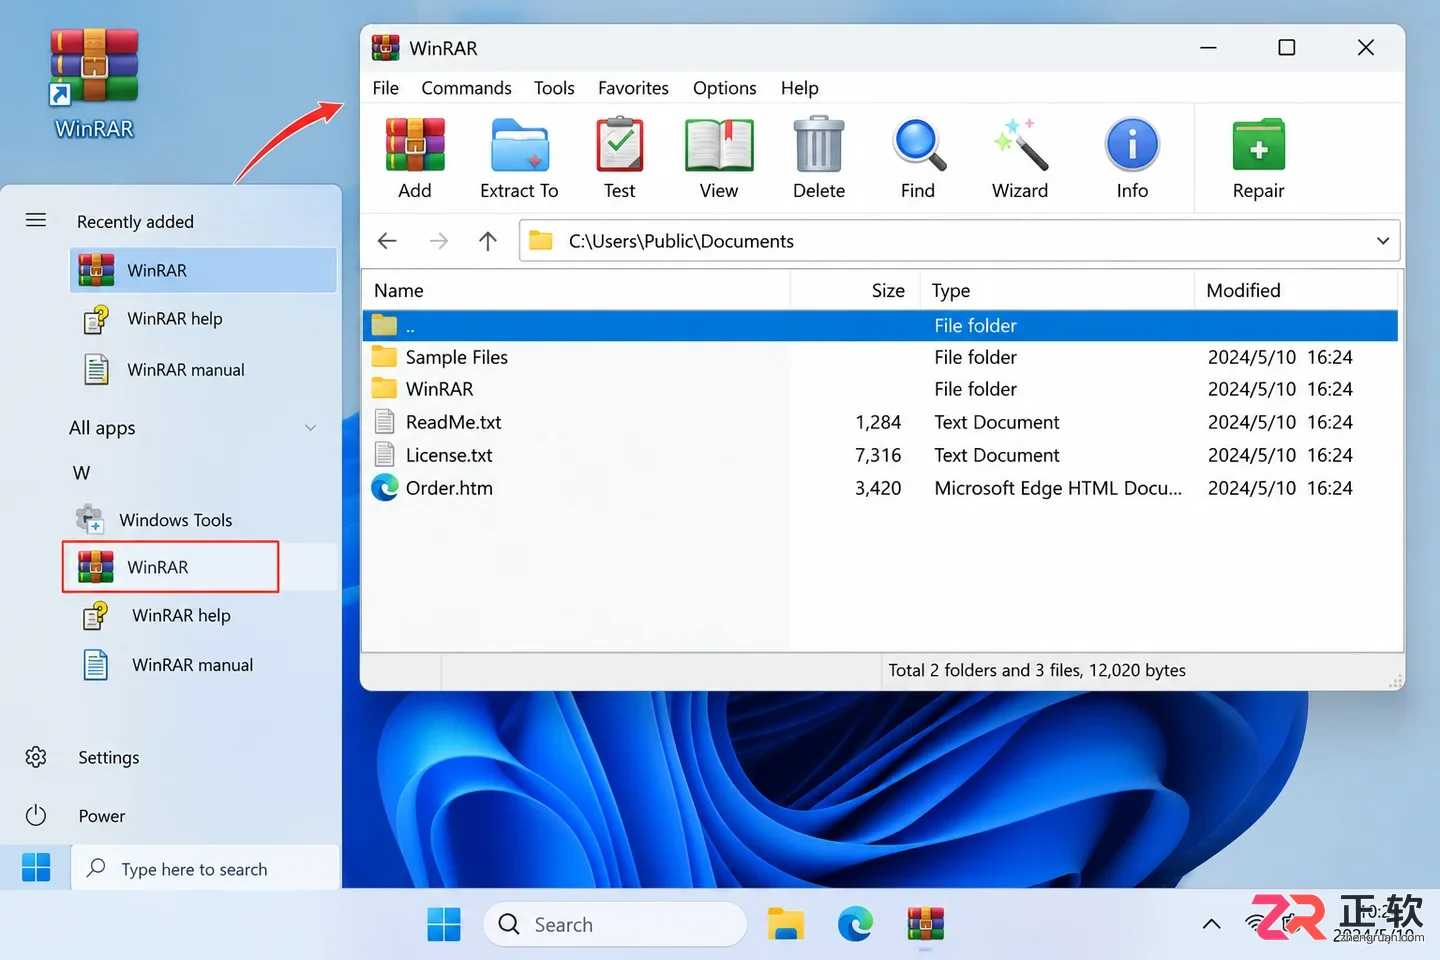Click the Type here to search field
The width and height of the screenshot is (1440, 960).
coord(205,869)
